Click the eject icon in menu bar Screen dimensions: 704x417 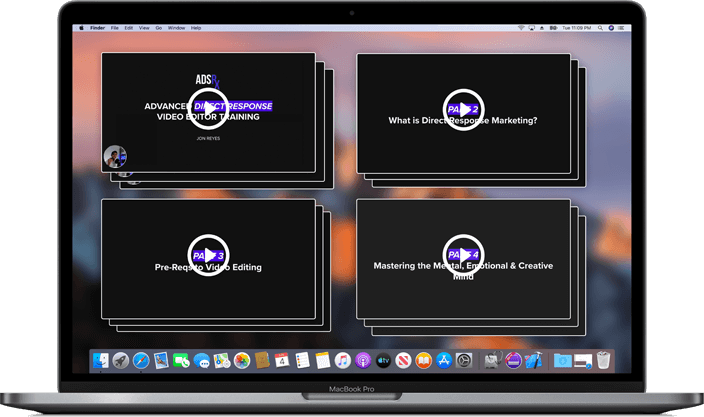pos(542,28)
